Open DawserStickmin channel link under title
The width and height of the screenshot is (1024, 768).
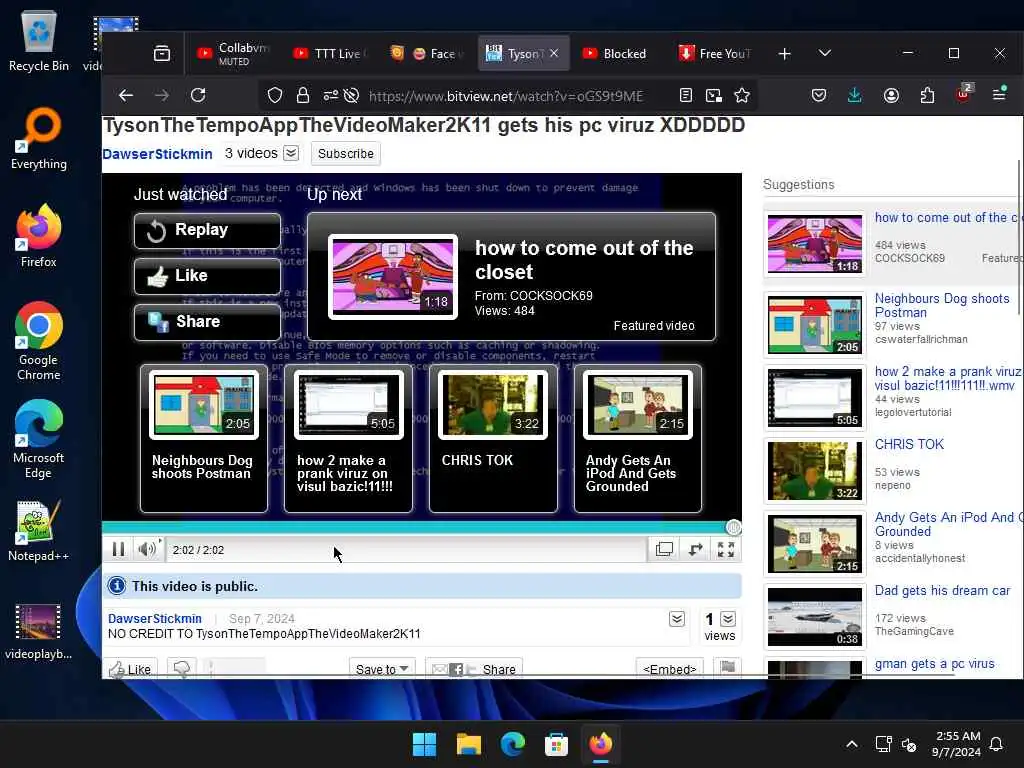point(157,154)
